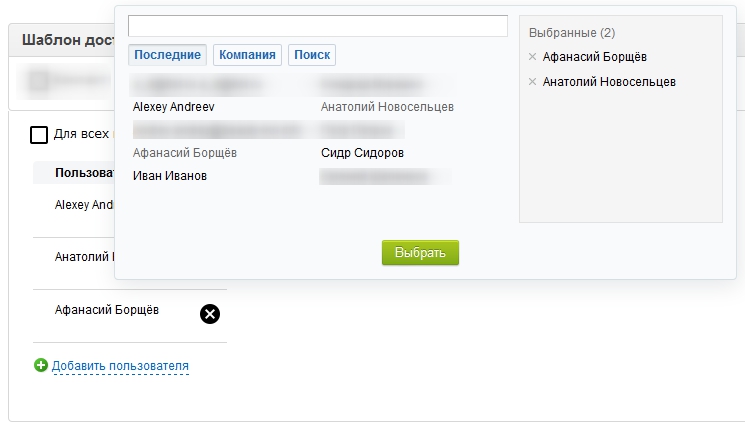745x429 pixels.
Task: Click greyed Афанасий Борщёв in picker list
Action: pyautogui.click(x=185, y=153)
